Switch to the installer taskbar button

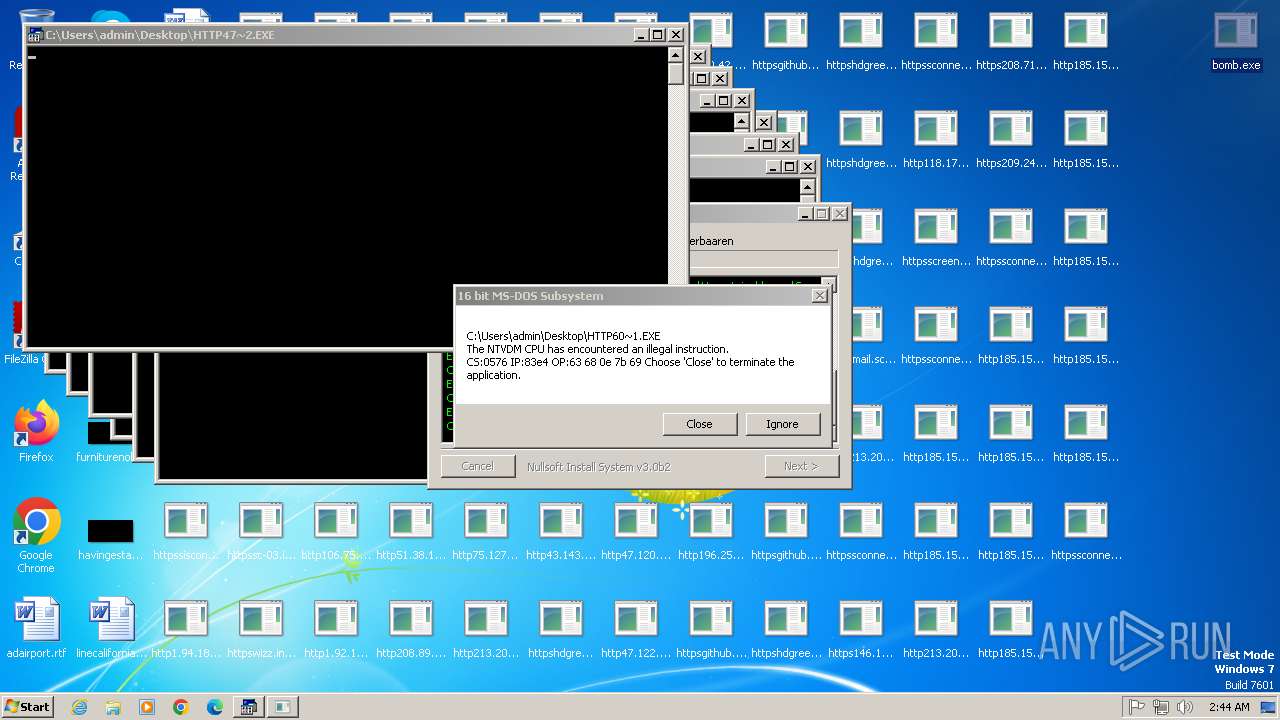point(283,707)
